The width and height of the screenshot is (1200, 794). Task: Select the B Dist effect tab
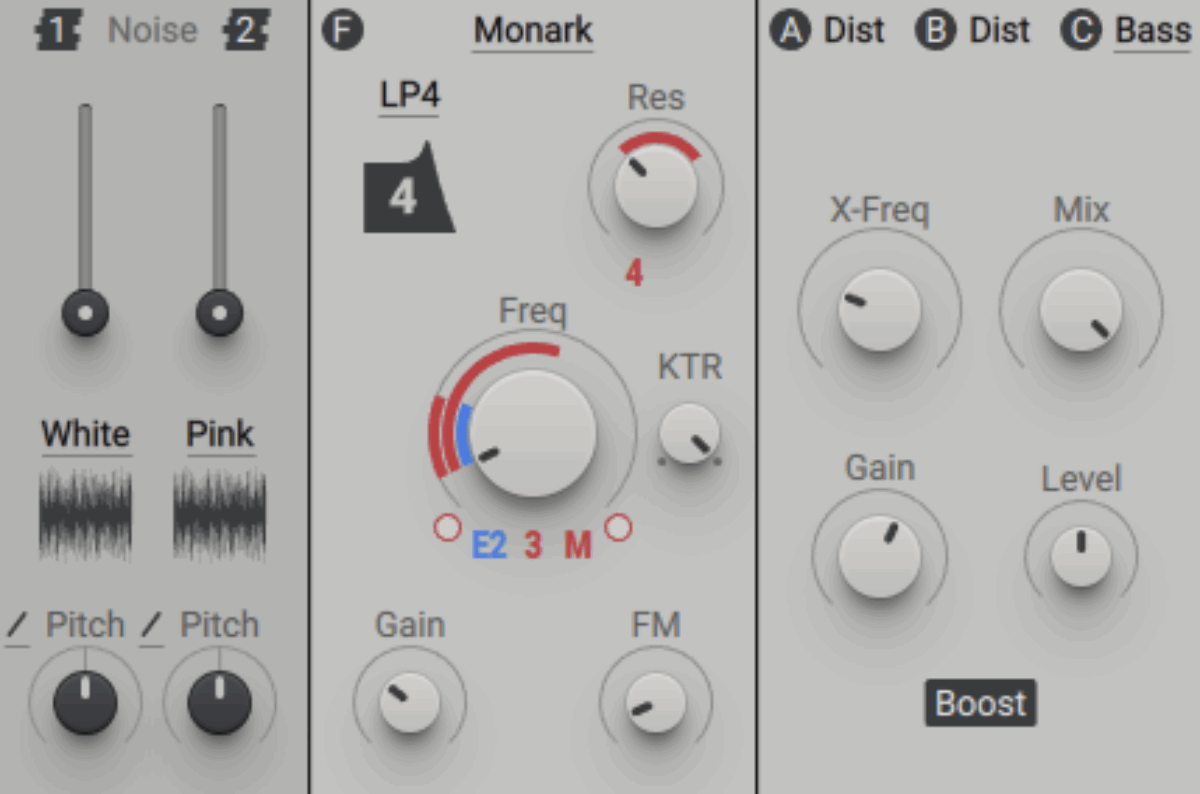(999, 31)
